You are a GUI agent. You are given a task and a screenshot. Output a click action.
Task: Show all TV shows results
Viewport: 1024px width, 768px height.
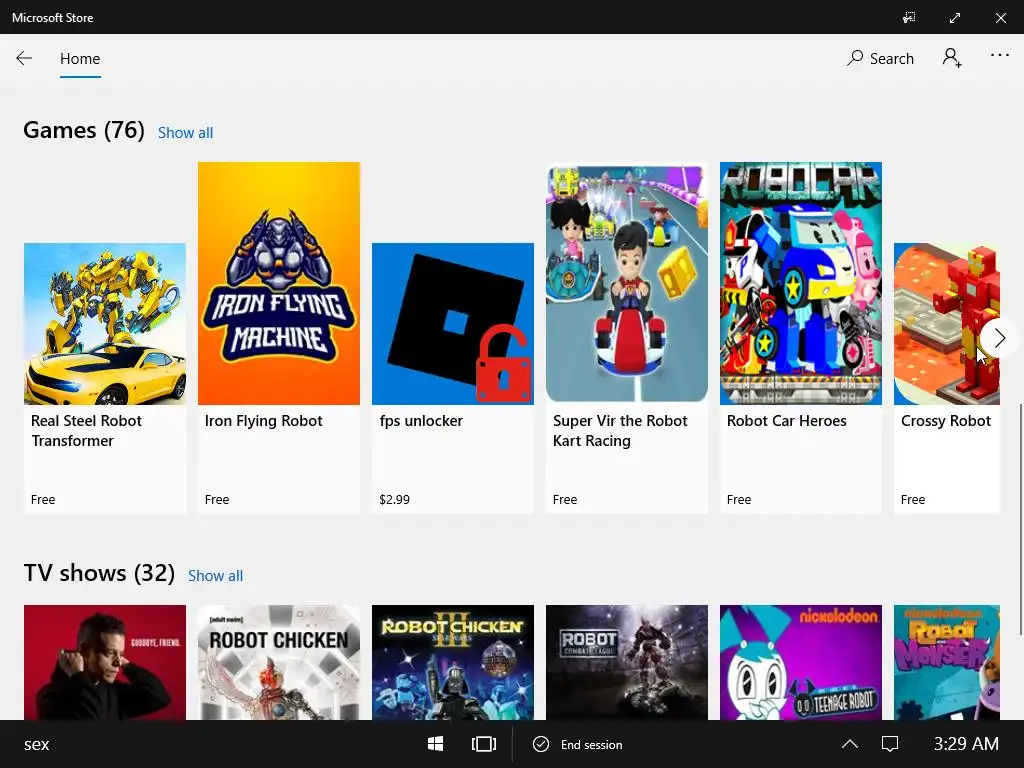click(x=216, y=575)
